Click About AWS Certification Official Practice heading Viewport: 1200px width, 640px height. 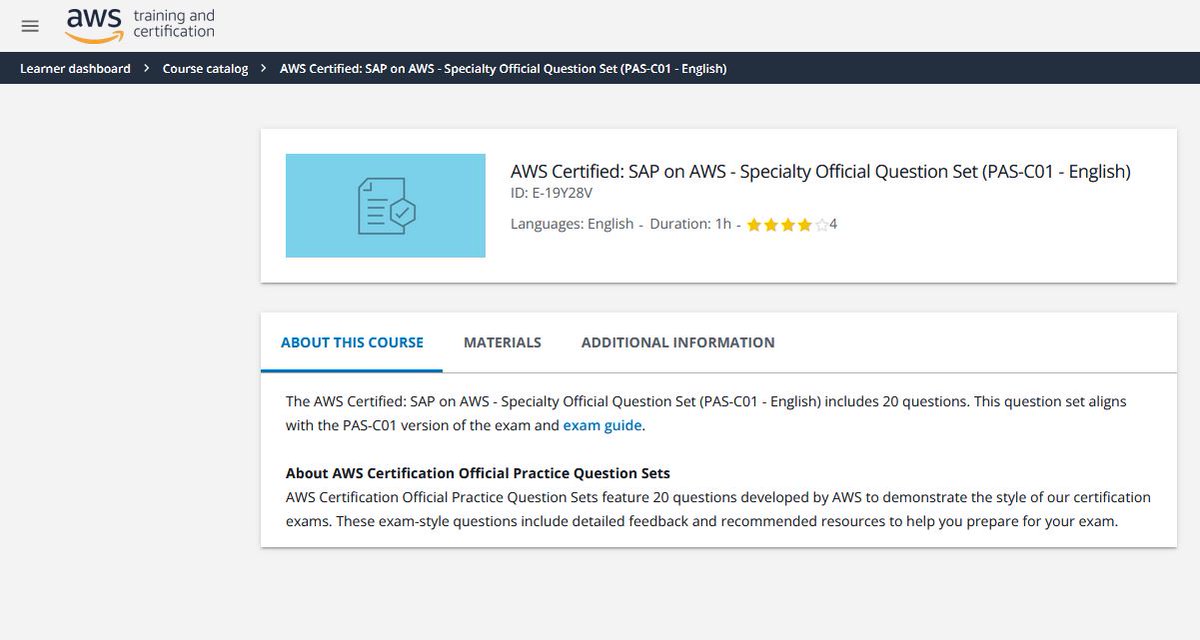(478, 473)
